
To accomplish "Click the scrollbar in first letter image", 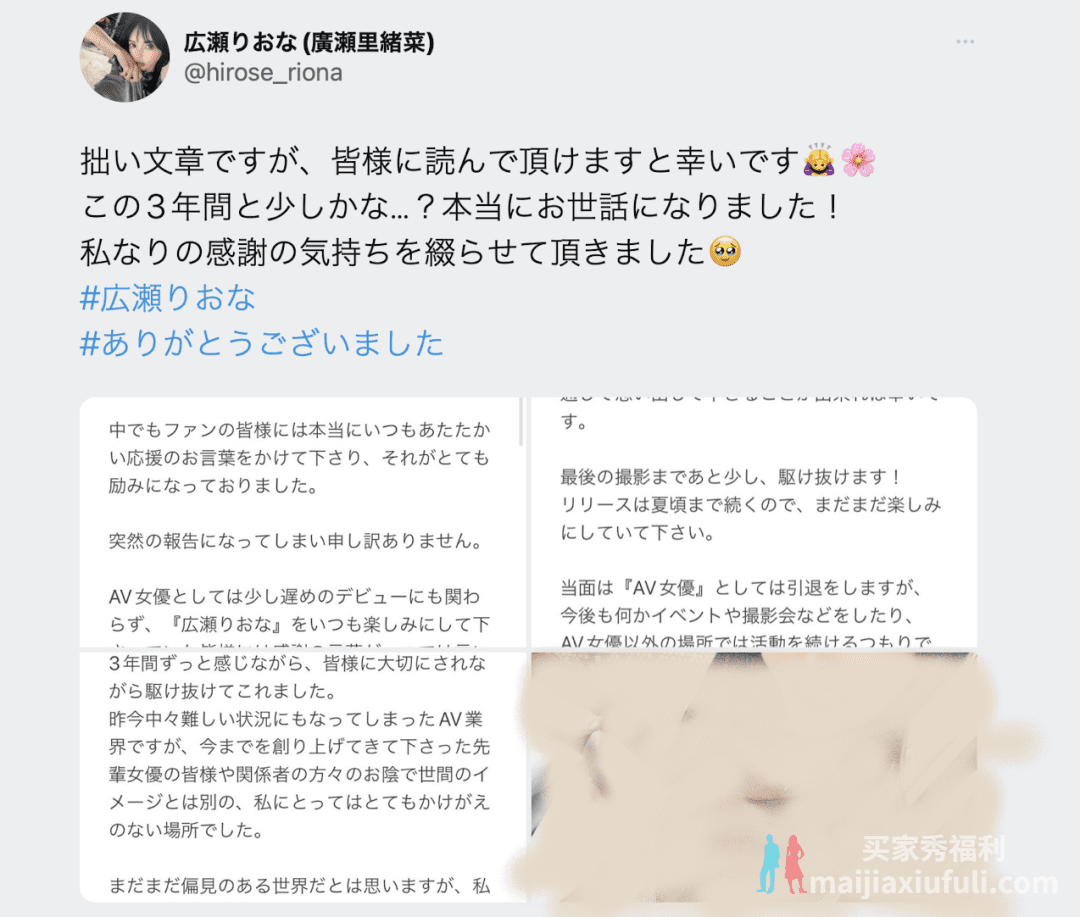I will pos(521,422).
